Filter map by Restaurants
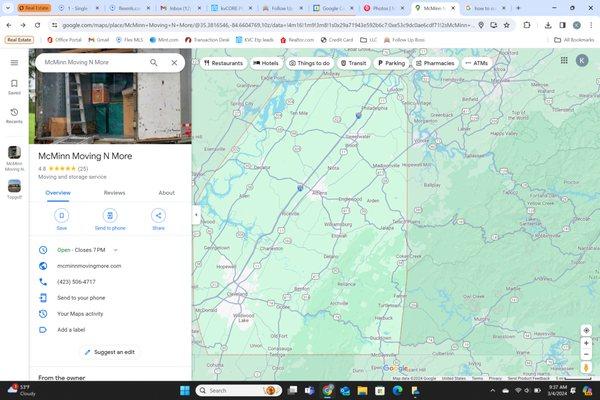The height and width of the screenshot is (400, 600). click(x=223, y=63)
